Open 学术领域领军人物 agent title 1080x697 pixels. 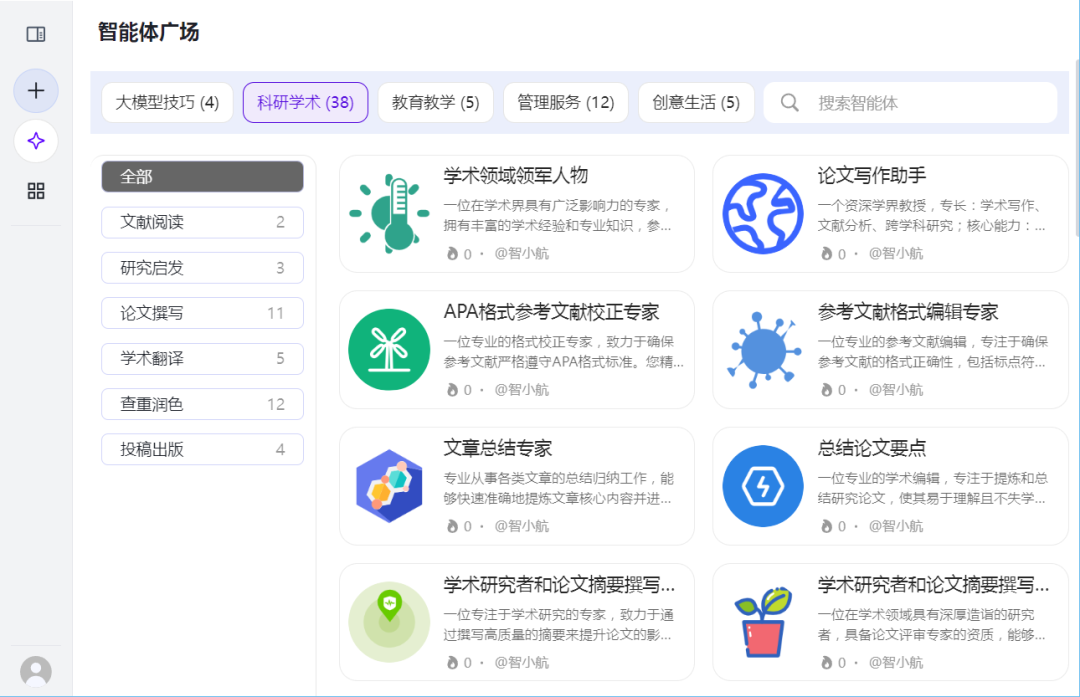[x=515, y=176]
